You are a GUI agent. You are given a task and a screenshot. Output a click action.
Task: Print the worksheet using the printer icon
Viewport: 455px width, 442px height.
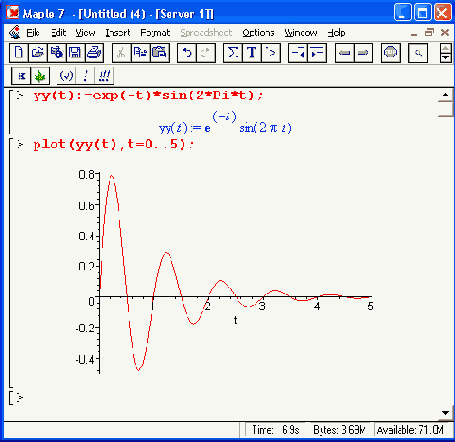[x=94, y=53]
